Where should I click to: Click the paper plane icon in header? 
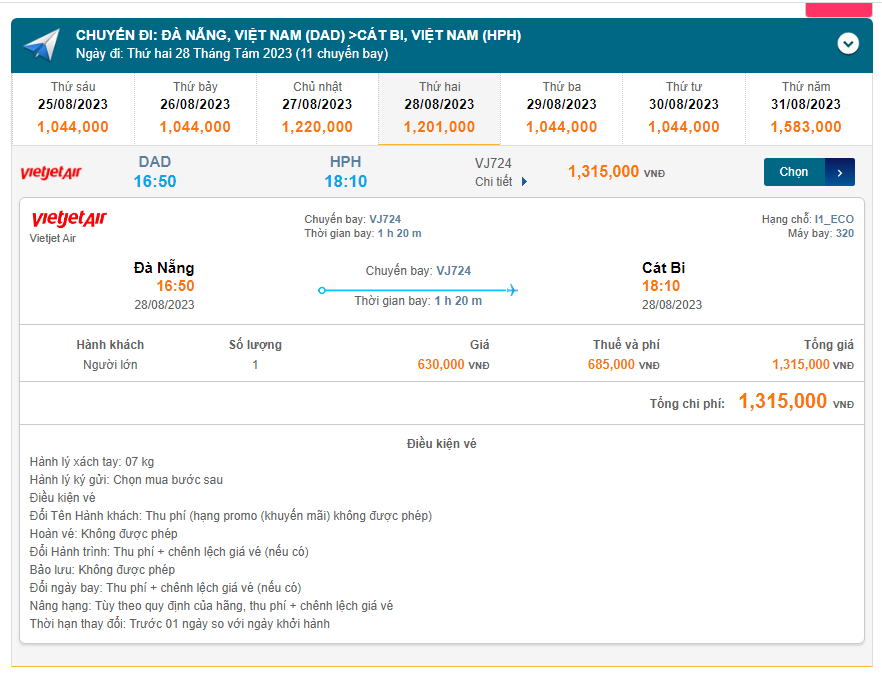[x=42, y=45]
